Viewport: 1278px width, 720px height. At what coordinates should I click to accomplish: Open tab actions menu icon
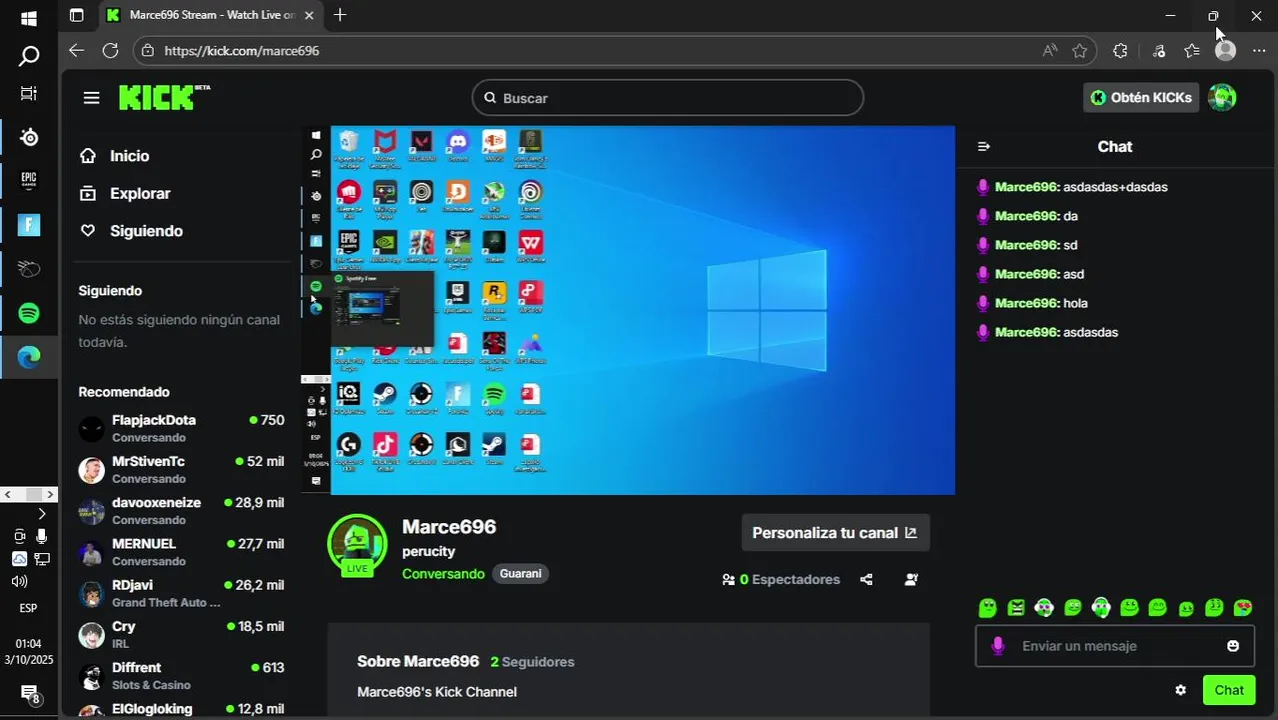coord(77,15)
